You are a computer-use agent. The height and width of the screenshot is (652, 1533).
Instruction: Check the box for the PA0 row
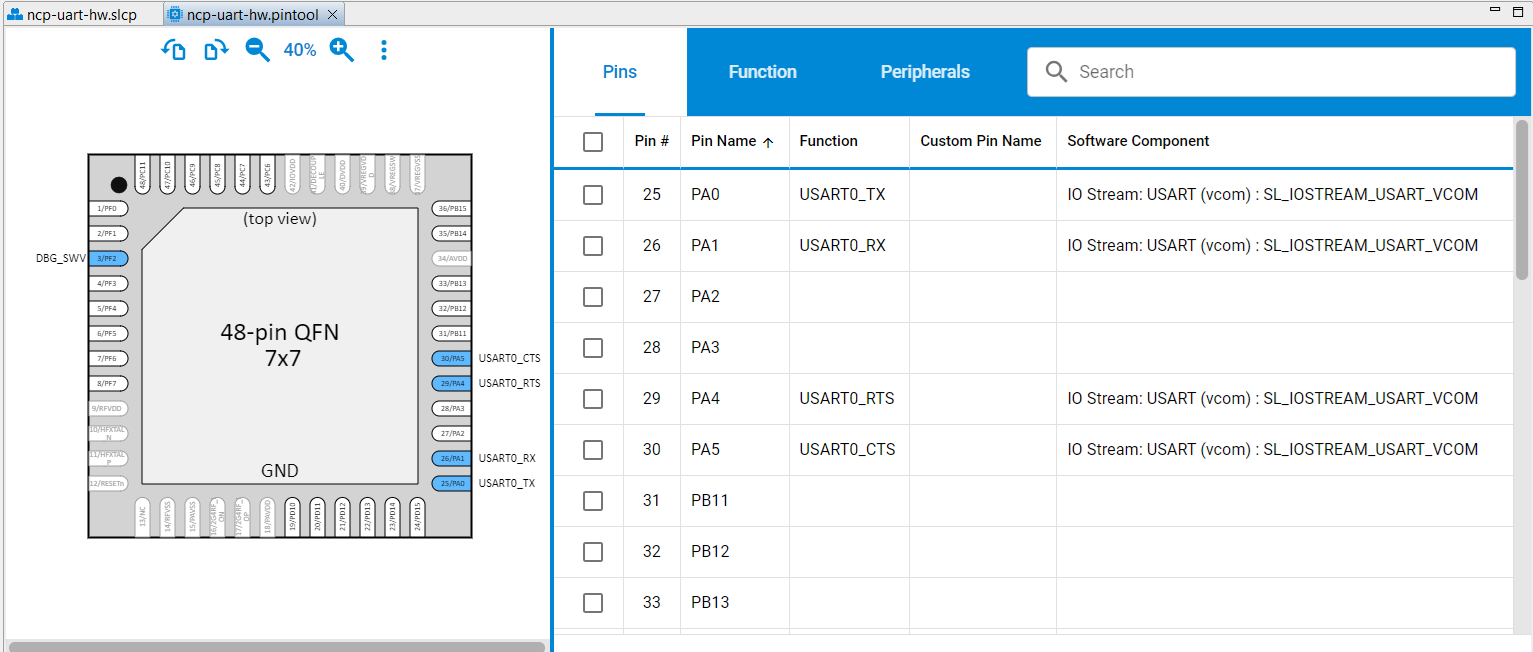[x=593, y=195]
